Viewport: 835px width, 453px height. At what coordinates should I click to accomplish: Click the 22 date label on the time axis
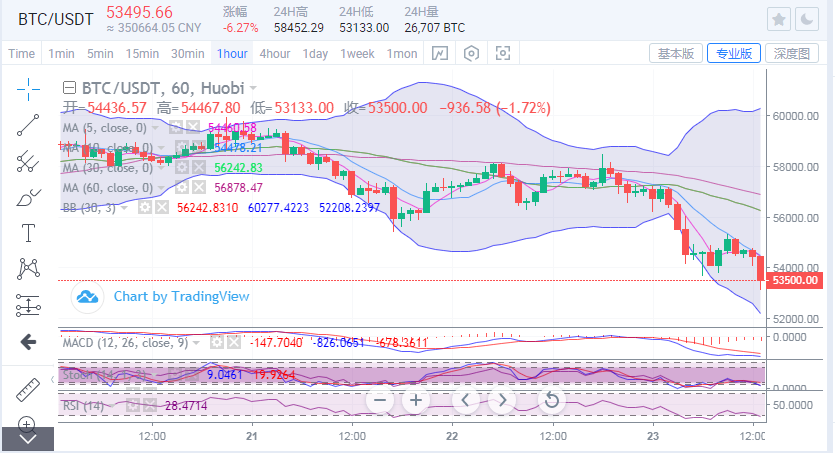[x=452, y=436]
